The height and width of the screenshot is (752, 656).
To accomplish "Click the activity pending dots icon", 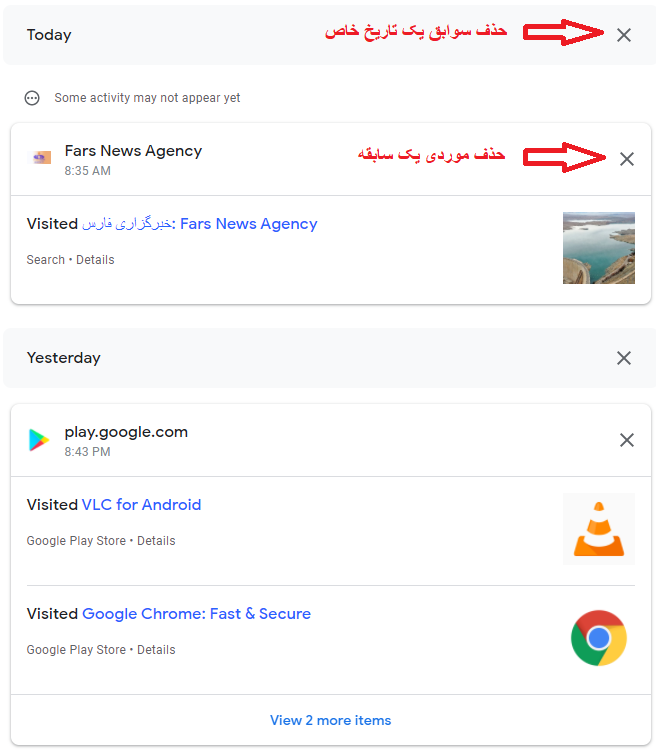I will pyautogui.click(x=32, y=98).
